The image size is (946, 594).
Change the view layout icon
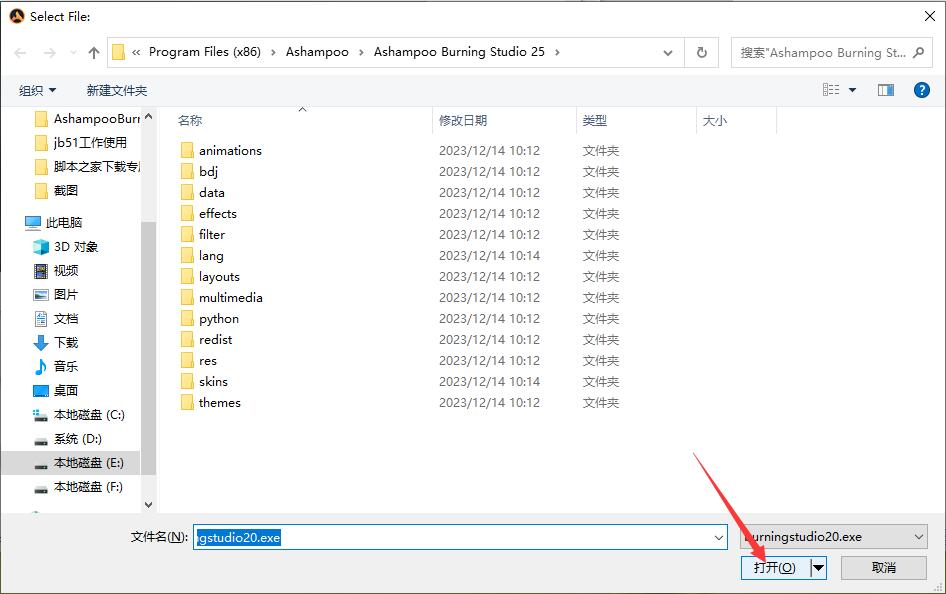tap(831, 90)
